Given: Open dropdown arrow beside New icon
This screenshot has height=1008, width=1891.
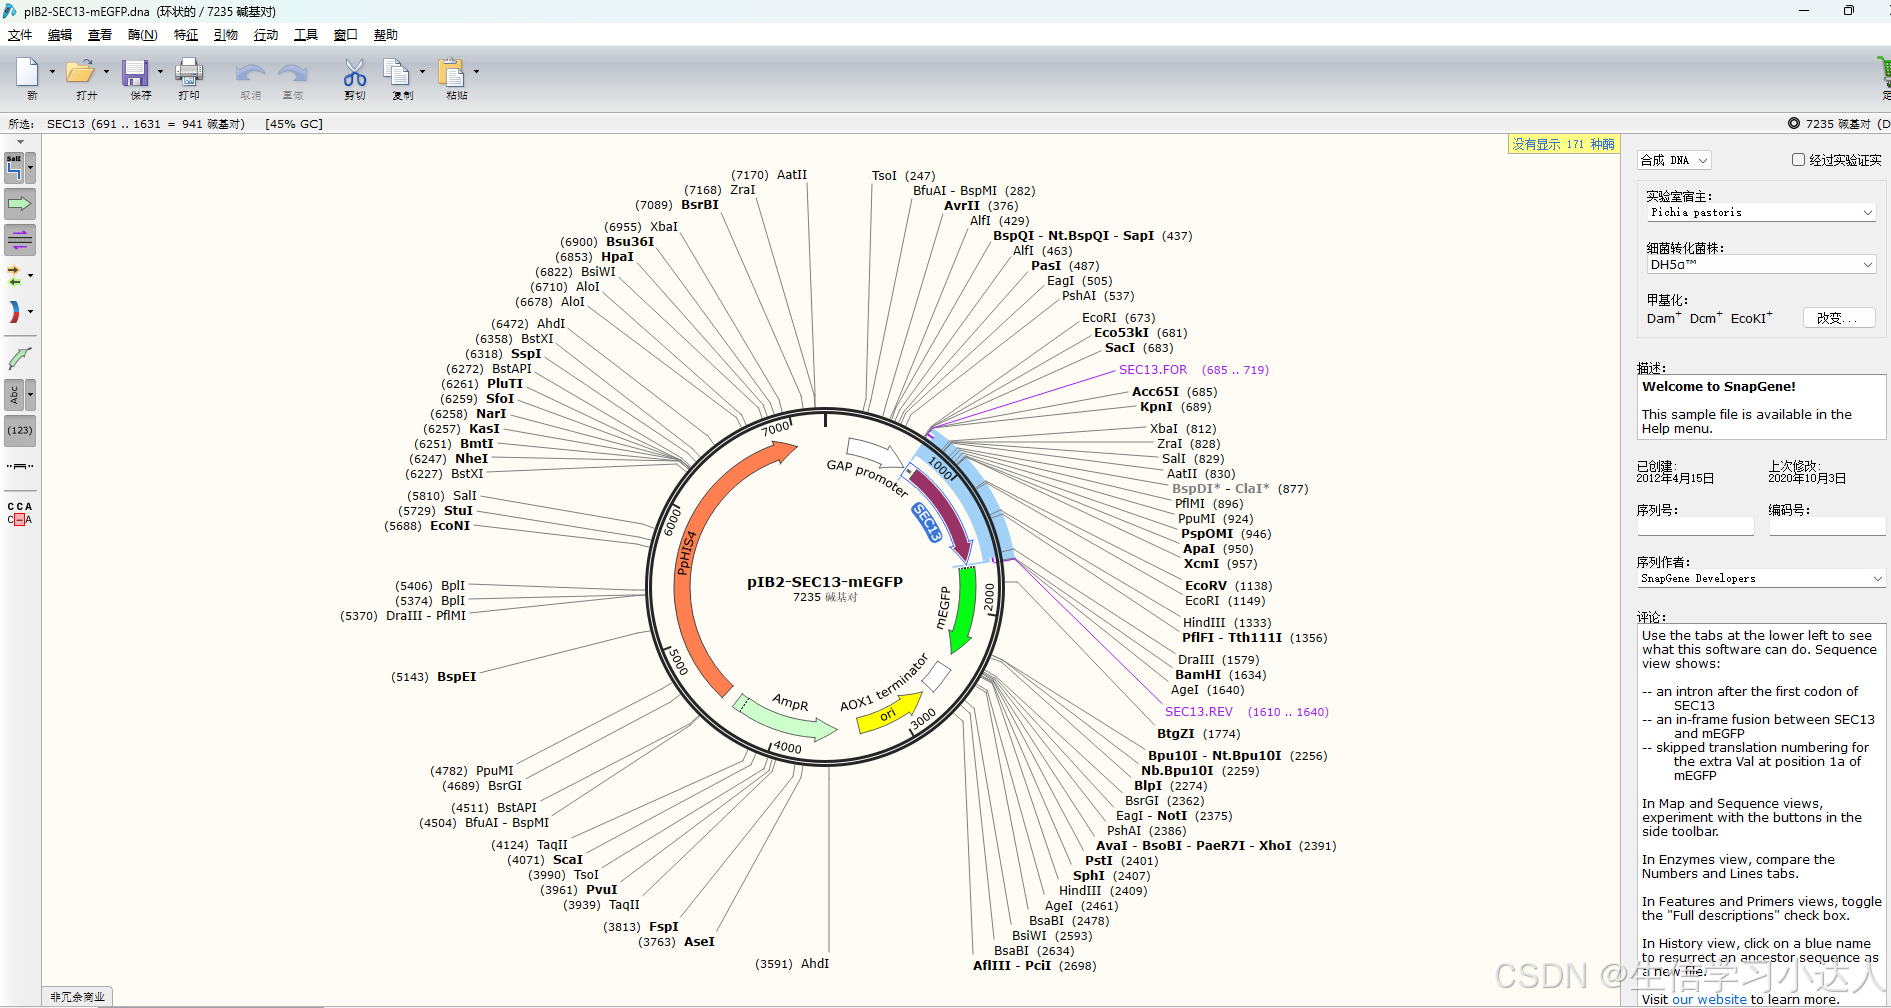Looking at the screenshot, I should 52,72.
